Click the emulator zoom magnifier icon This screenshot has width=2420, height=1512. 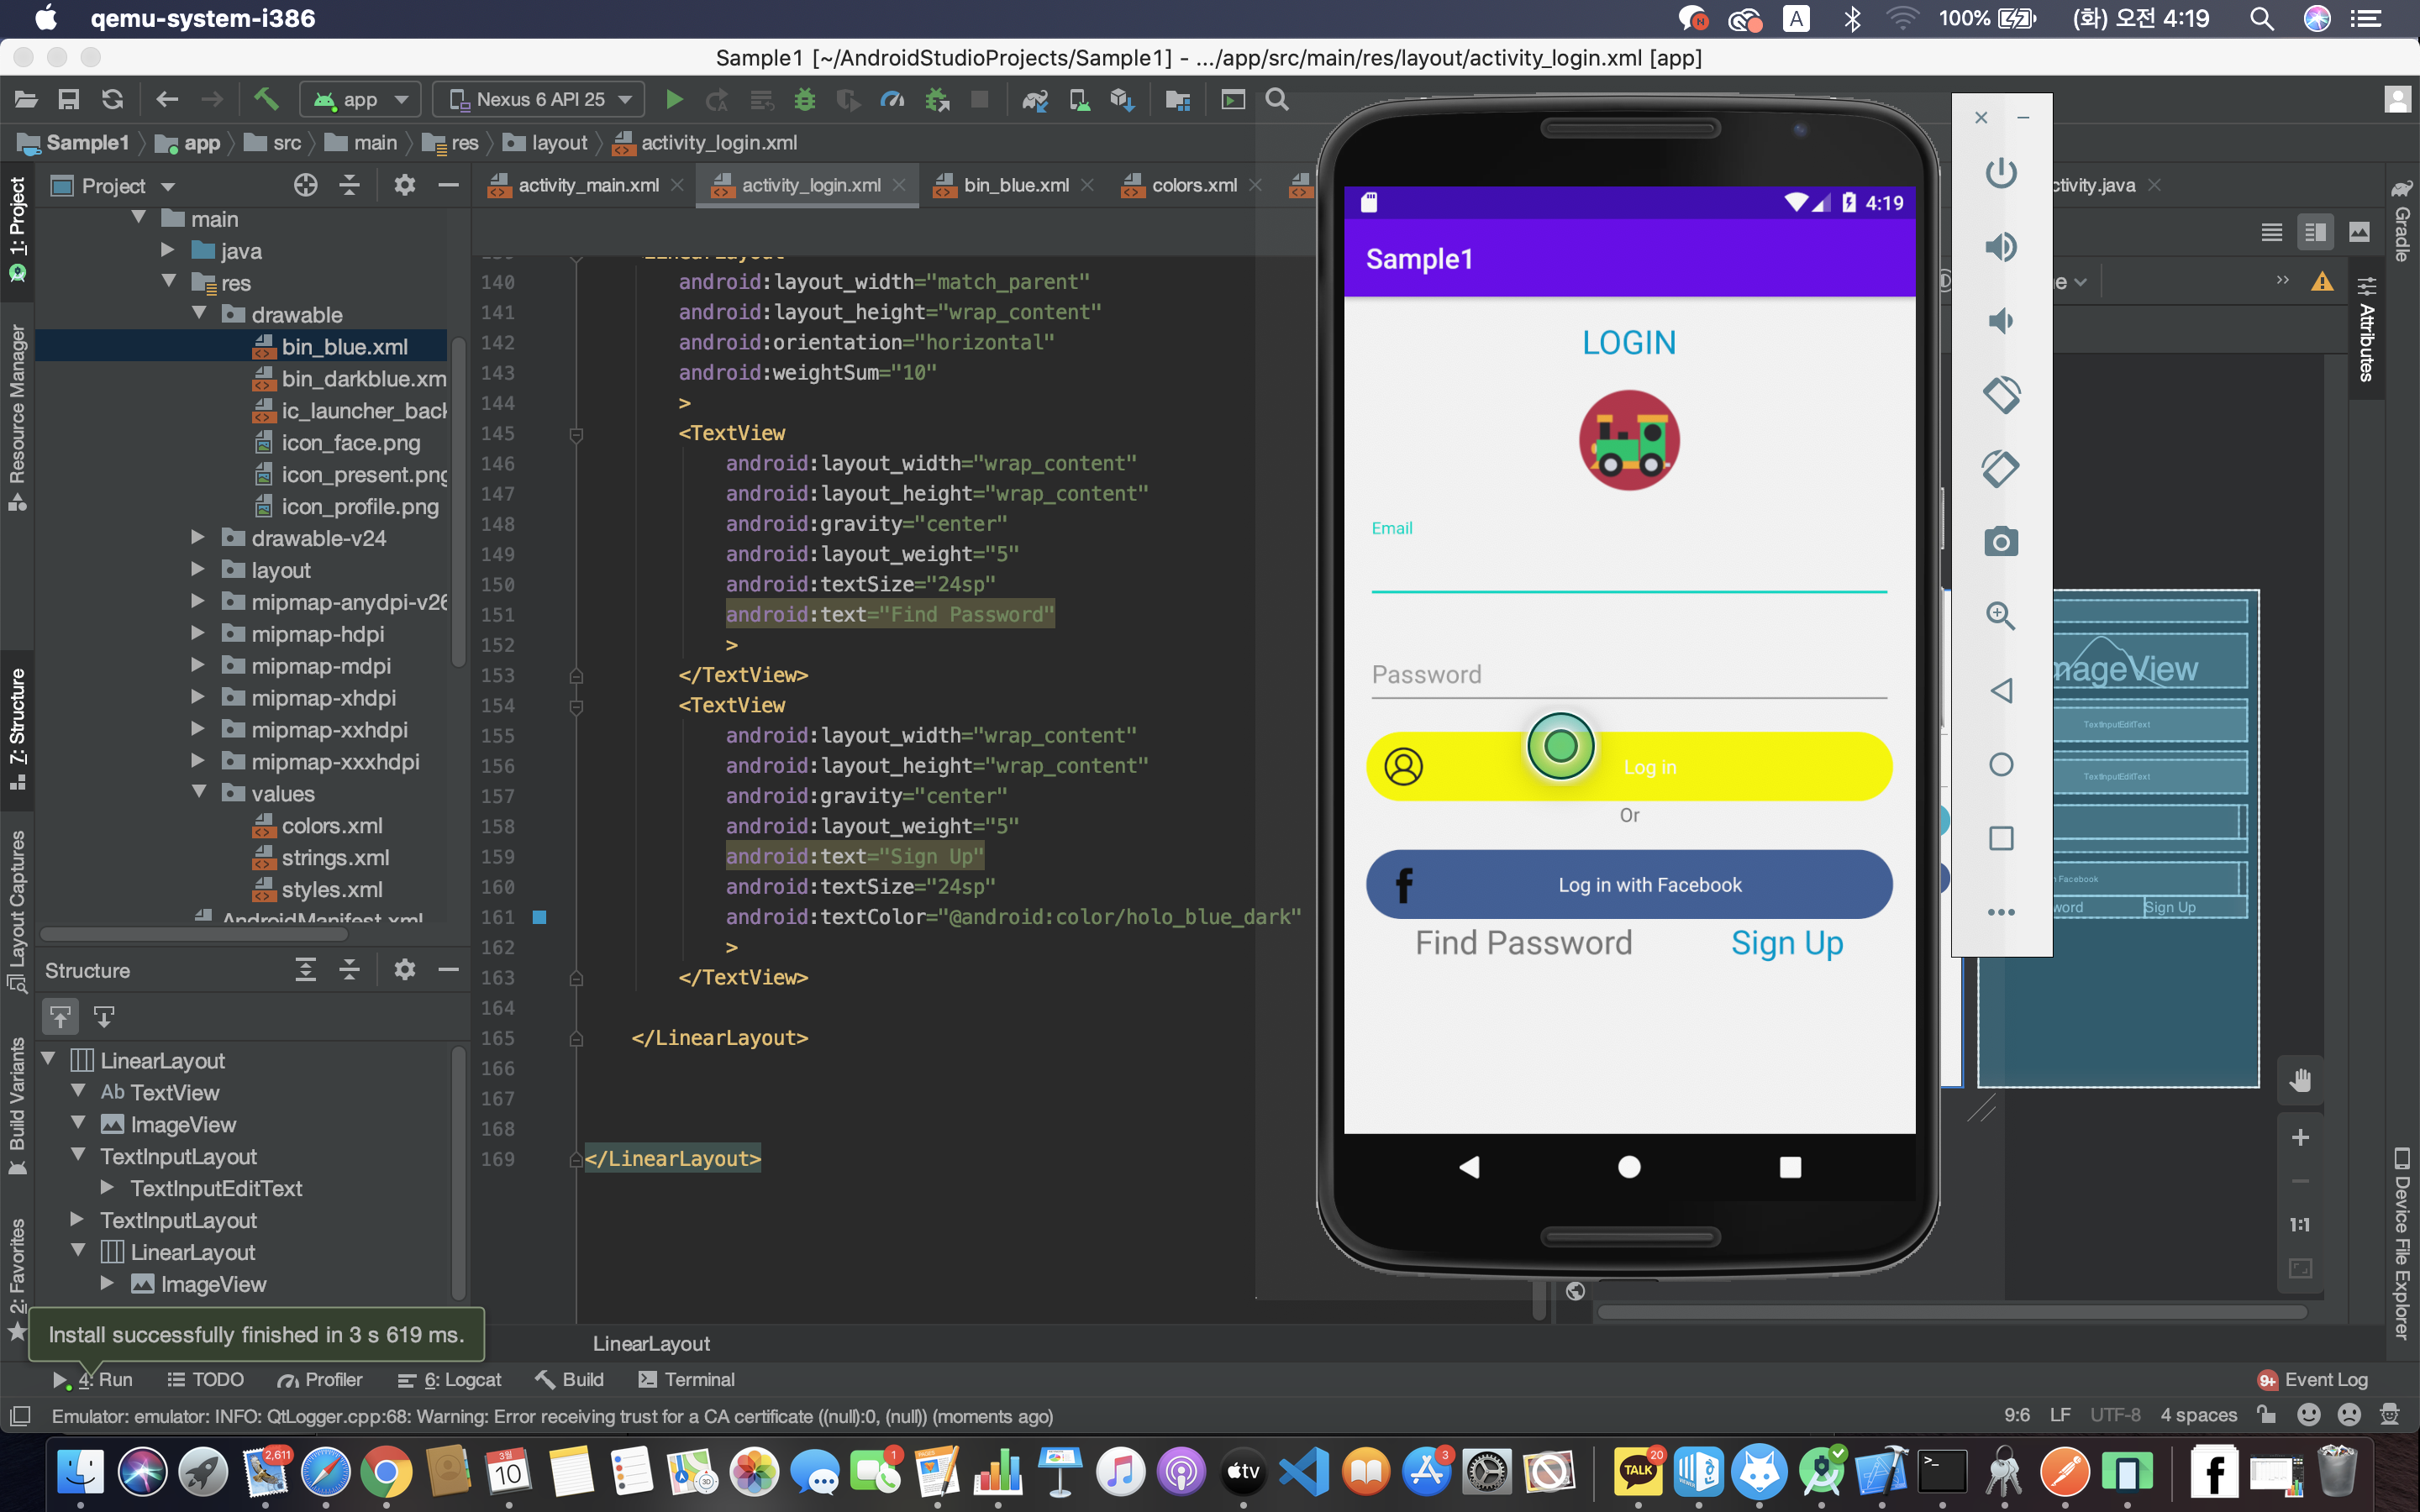click(x=2000, y=616)
